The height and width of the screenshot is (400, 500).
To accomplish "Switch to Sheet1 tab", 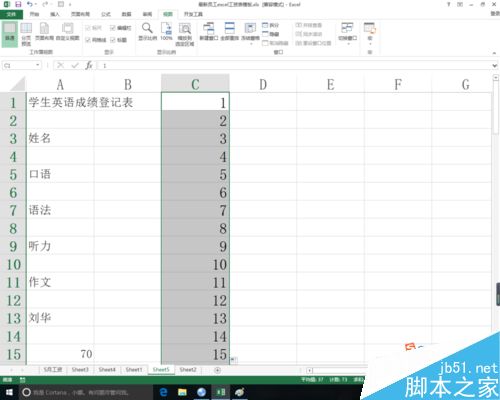I will click(x=134, y=370).
